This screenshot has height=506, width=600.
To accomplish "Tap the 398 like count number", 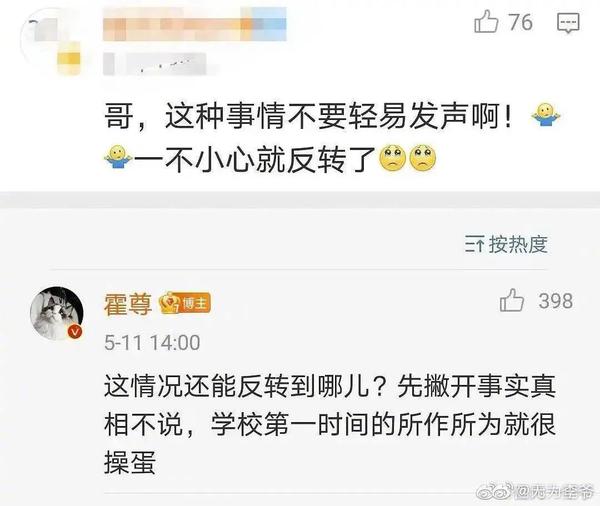I will pyautogui.click(x=556, y=301).
